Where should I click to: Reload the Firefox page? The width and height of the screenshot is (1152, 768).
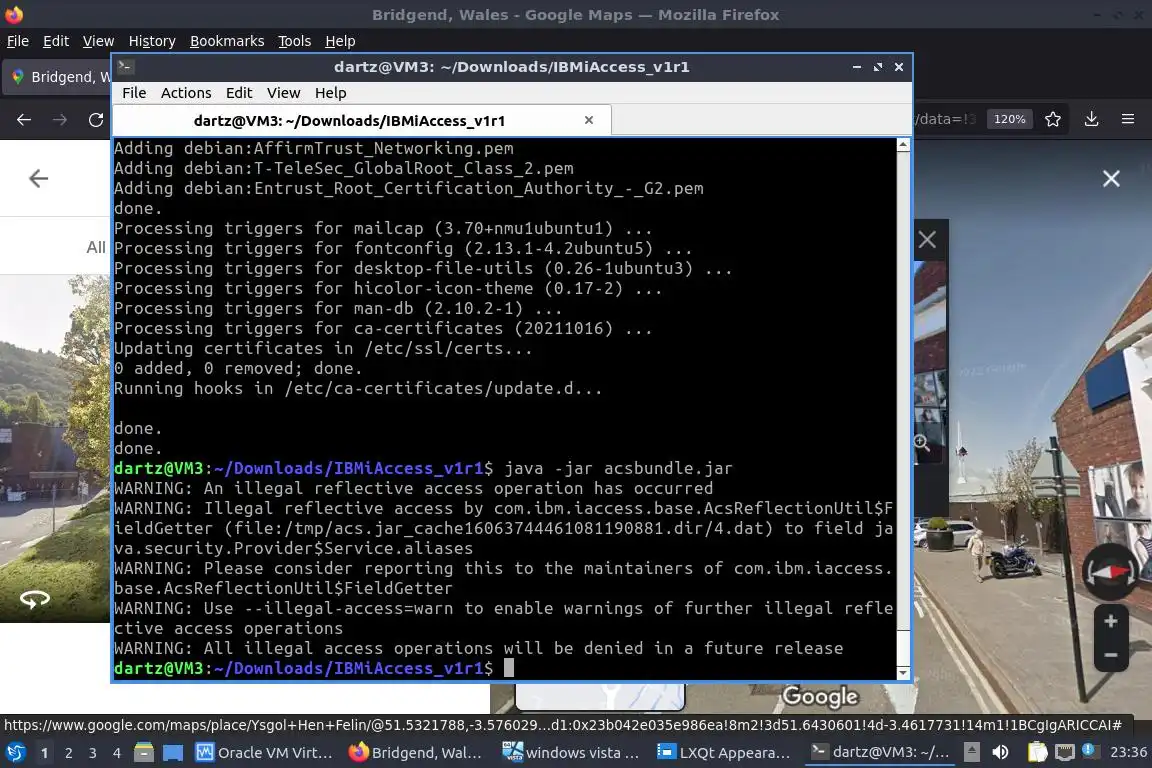pos(96,120)
